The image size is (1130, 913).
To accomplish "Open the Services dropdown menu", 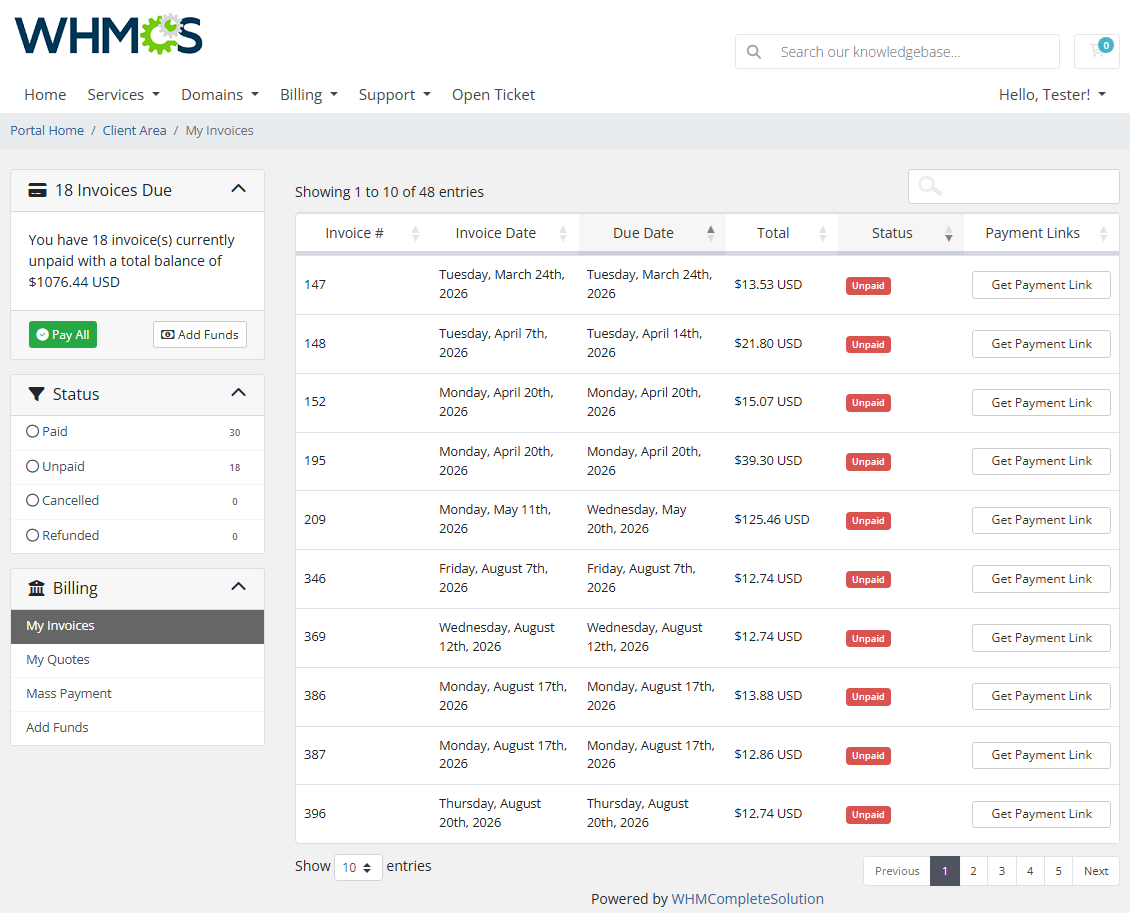I will [x=123, y=94].
